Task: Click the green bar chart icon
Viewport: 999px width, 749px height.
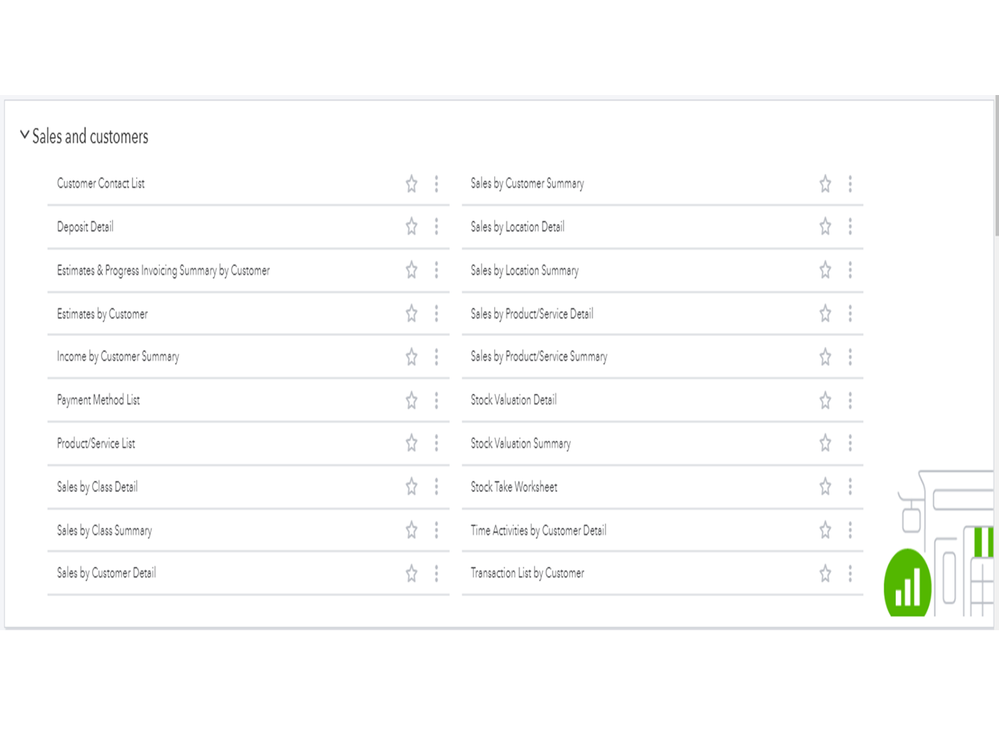Action: (908, 585)
